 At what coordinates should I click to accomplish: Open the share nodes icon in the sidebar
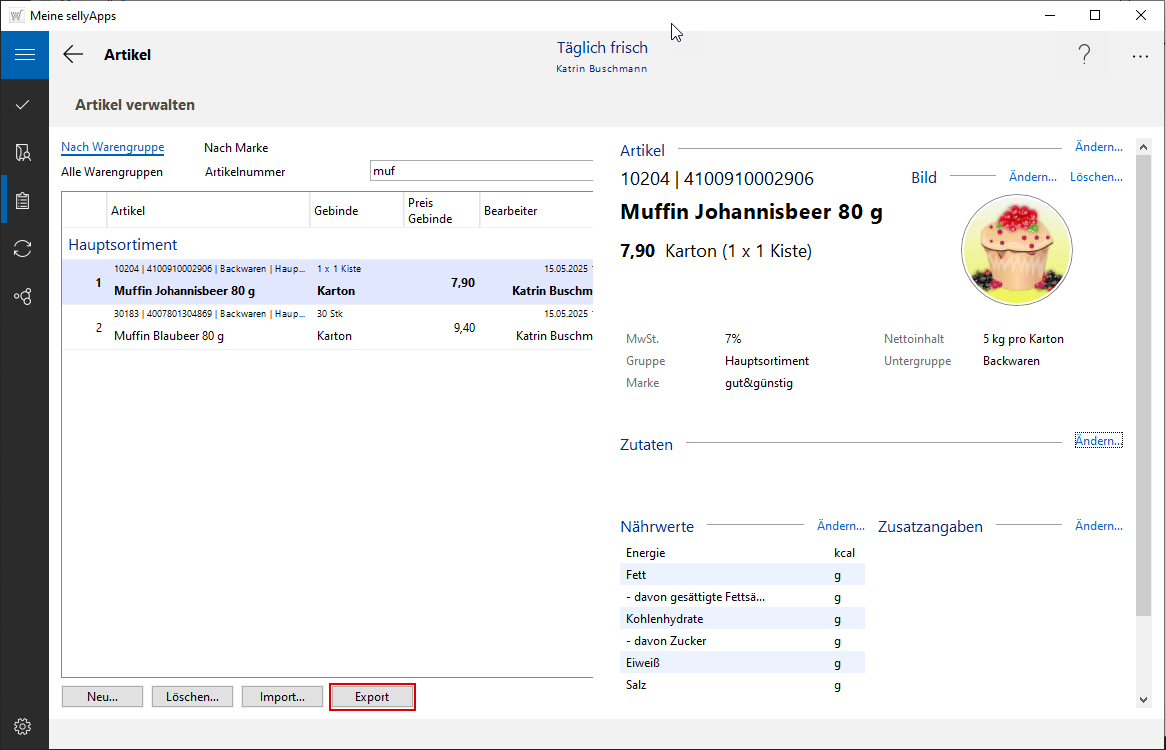pos(24,296)
